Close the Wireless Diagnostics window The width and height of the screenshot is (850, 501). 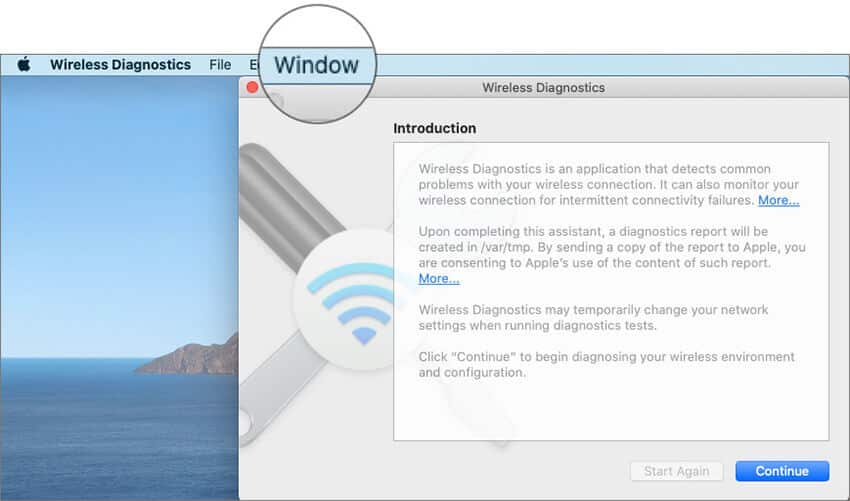pos(252,87)
